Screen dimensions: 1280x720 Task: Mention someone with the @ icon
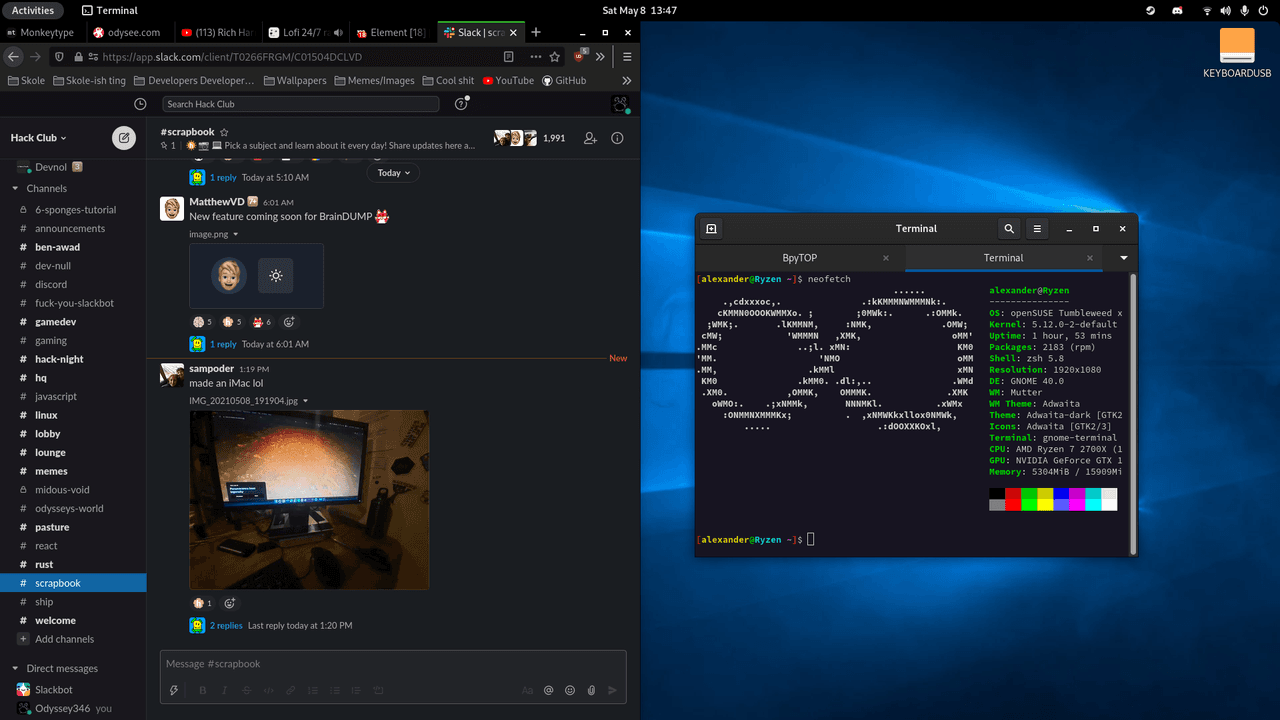click(548, 690)
